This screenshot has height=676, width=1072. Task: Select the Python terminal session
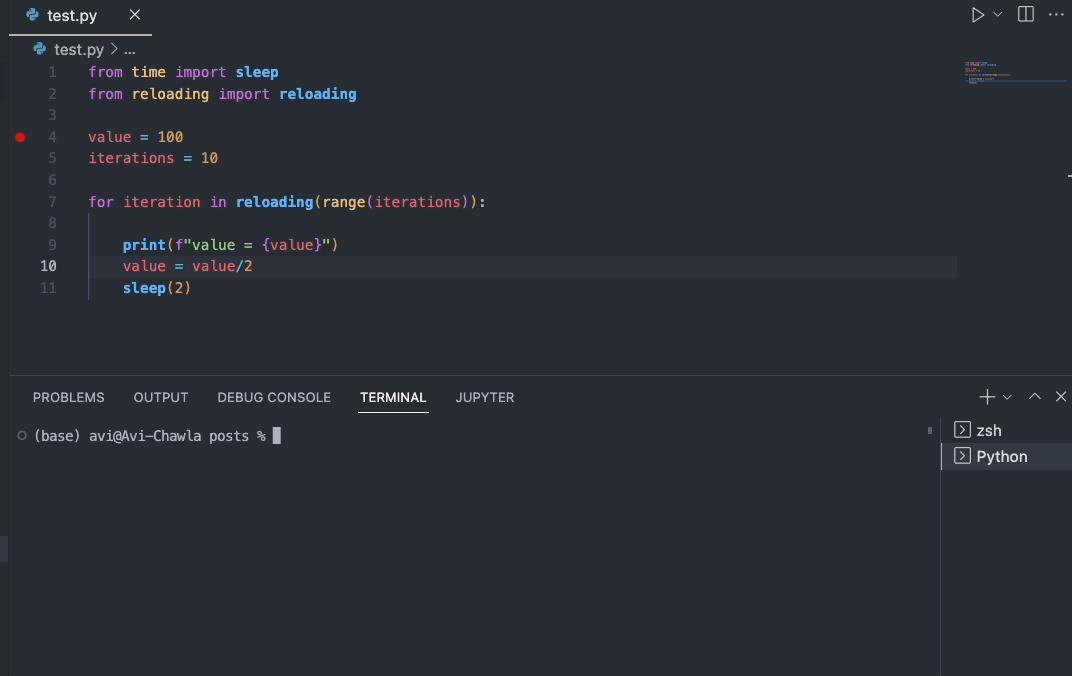pos(1001,456)
